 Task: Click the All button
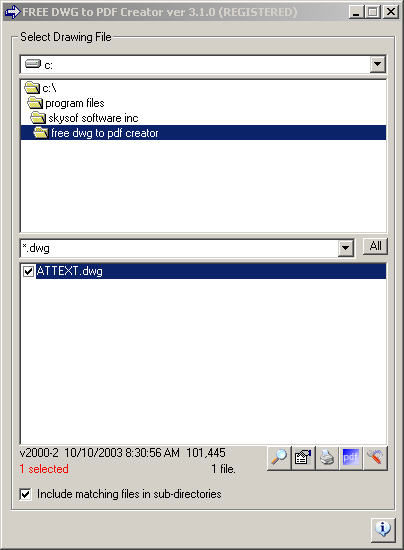[x=375, y=246]
